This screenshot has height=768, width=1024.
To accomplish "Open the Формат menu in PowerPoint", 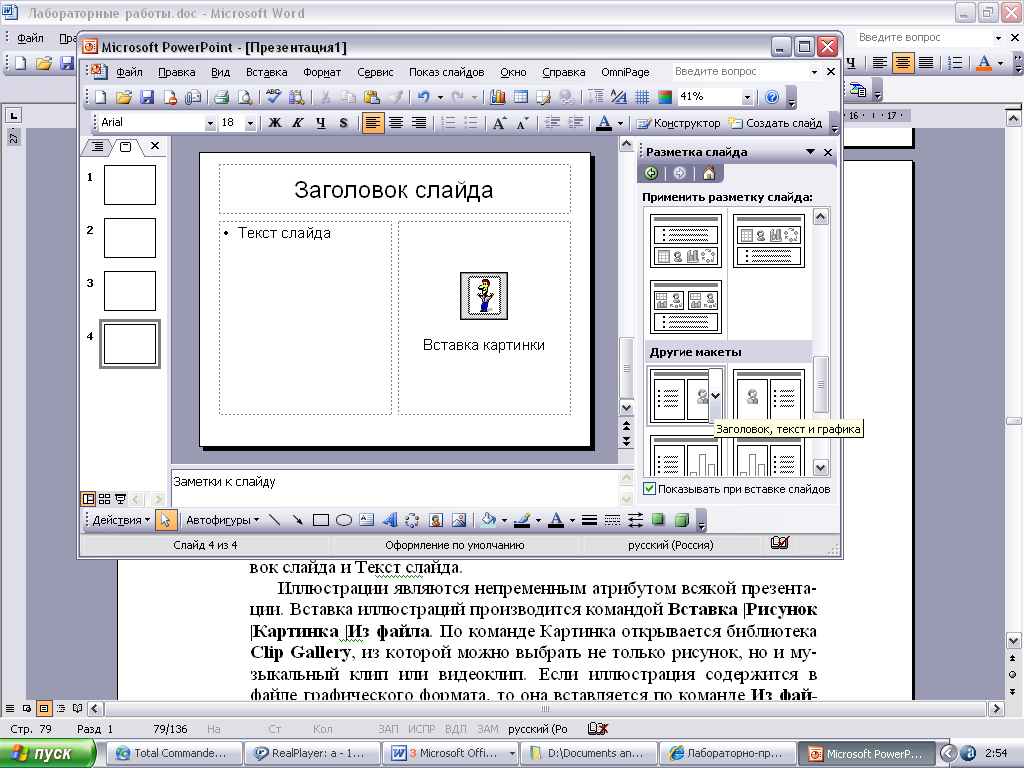I will click(322, 72).
